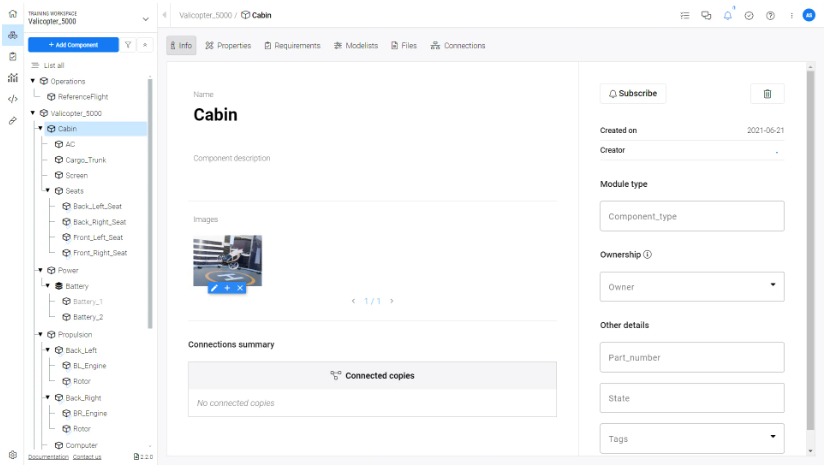Open the Documentation link

48,457
